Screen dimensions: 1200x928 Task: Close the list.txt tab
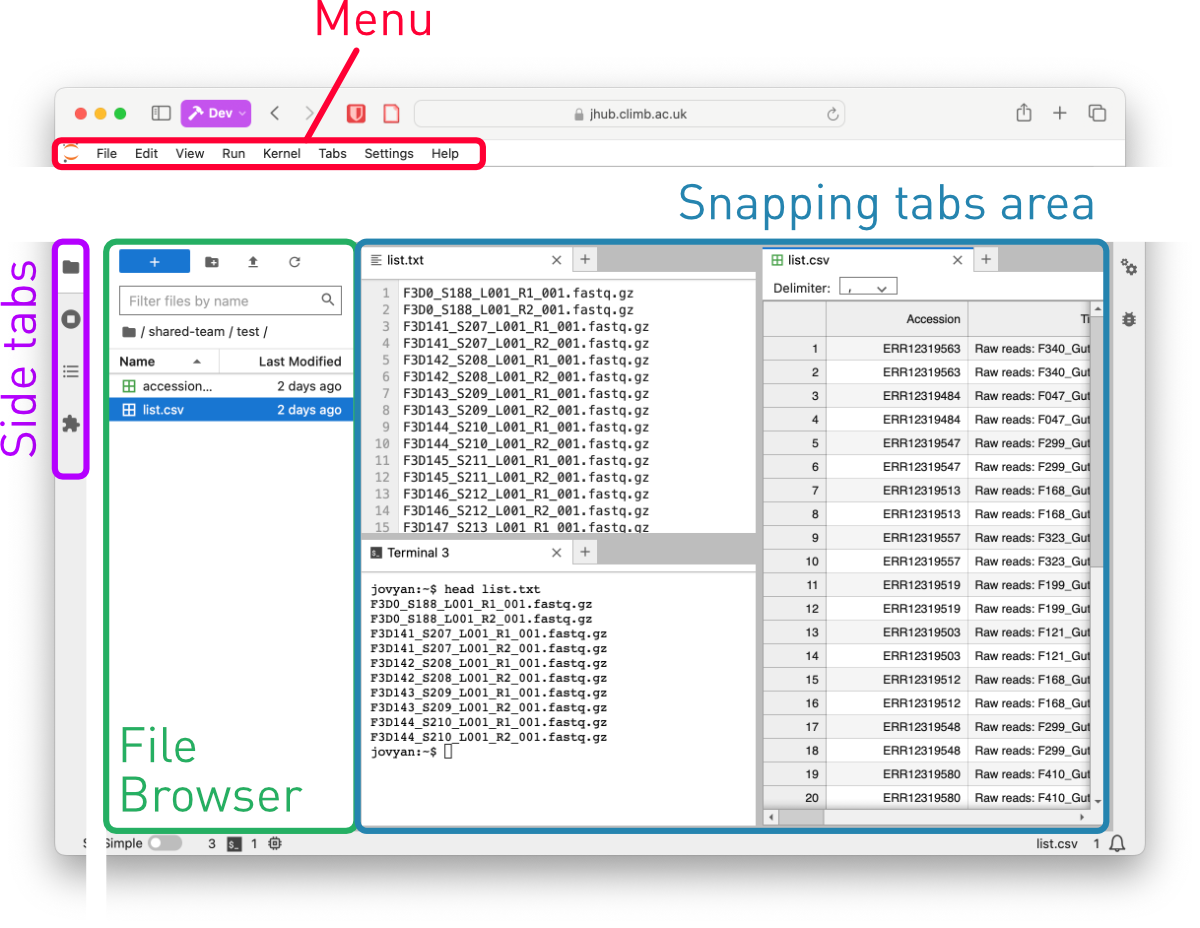tap(557, 260)
